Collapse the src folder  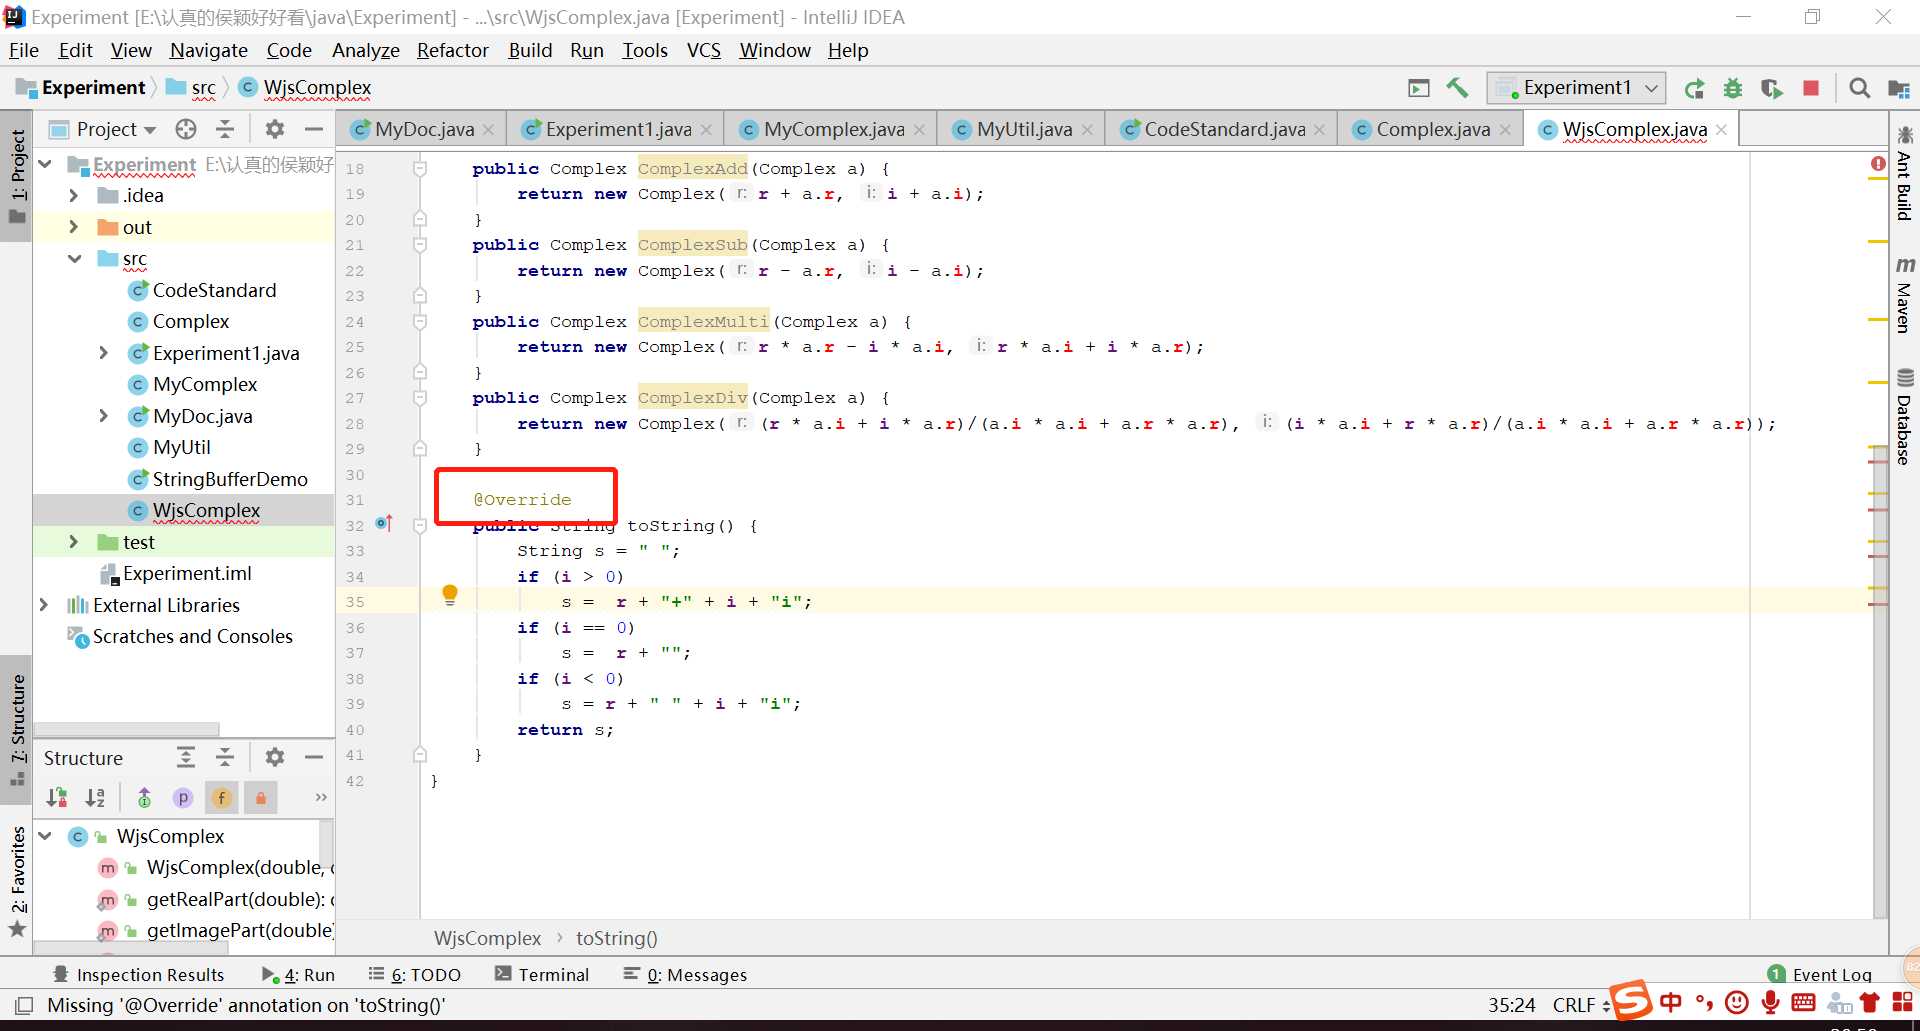(x=74, y=258)
